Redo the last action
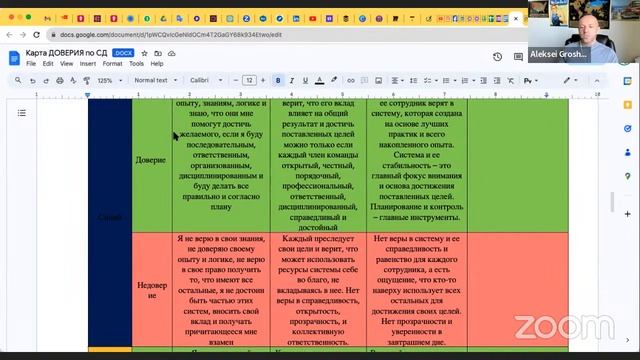This screenshot has height=360, width=640. pos(46,81)
